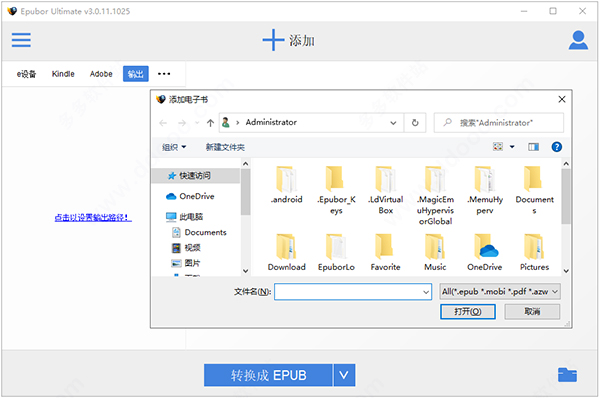Click the Administrator path segment in address bar
600x398 pixels.
click(271, 122)
